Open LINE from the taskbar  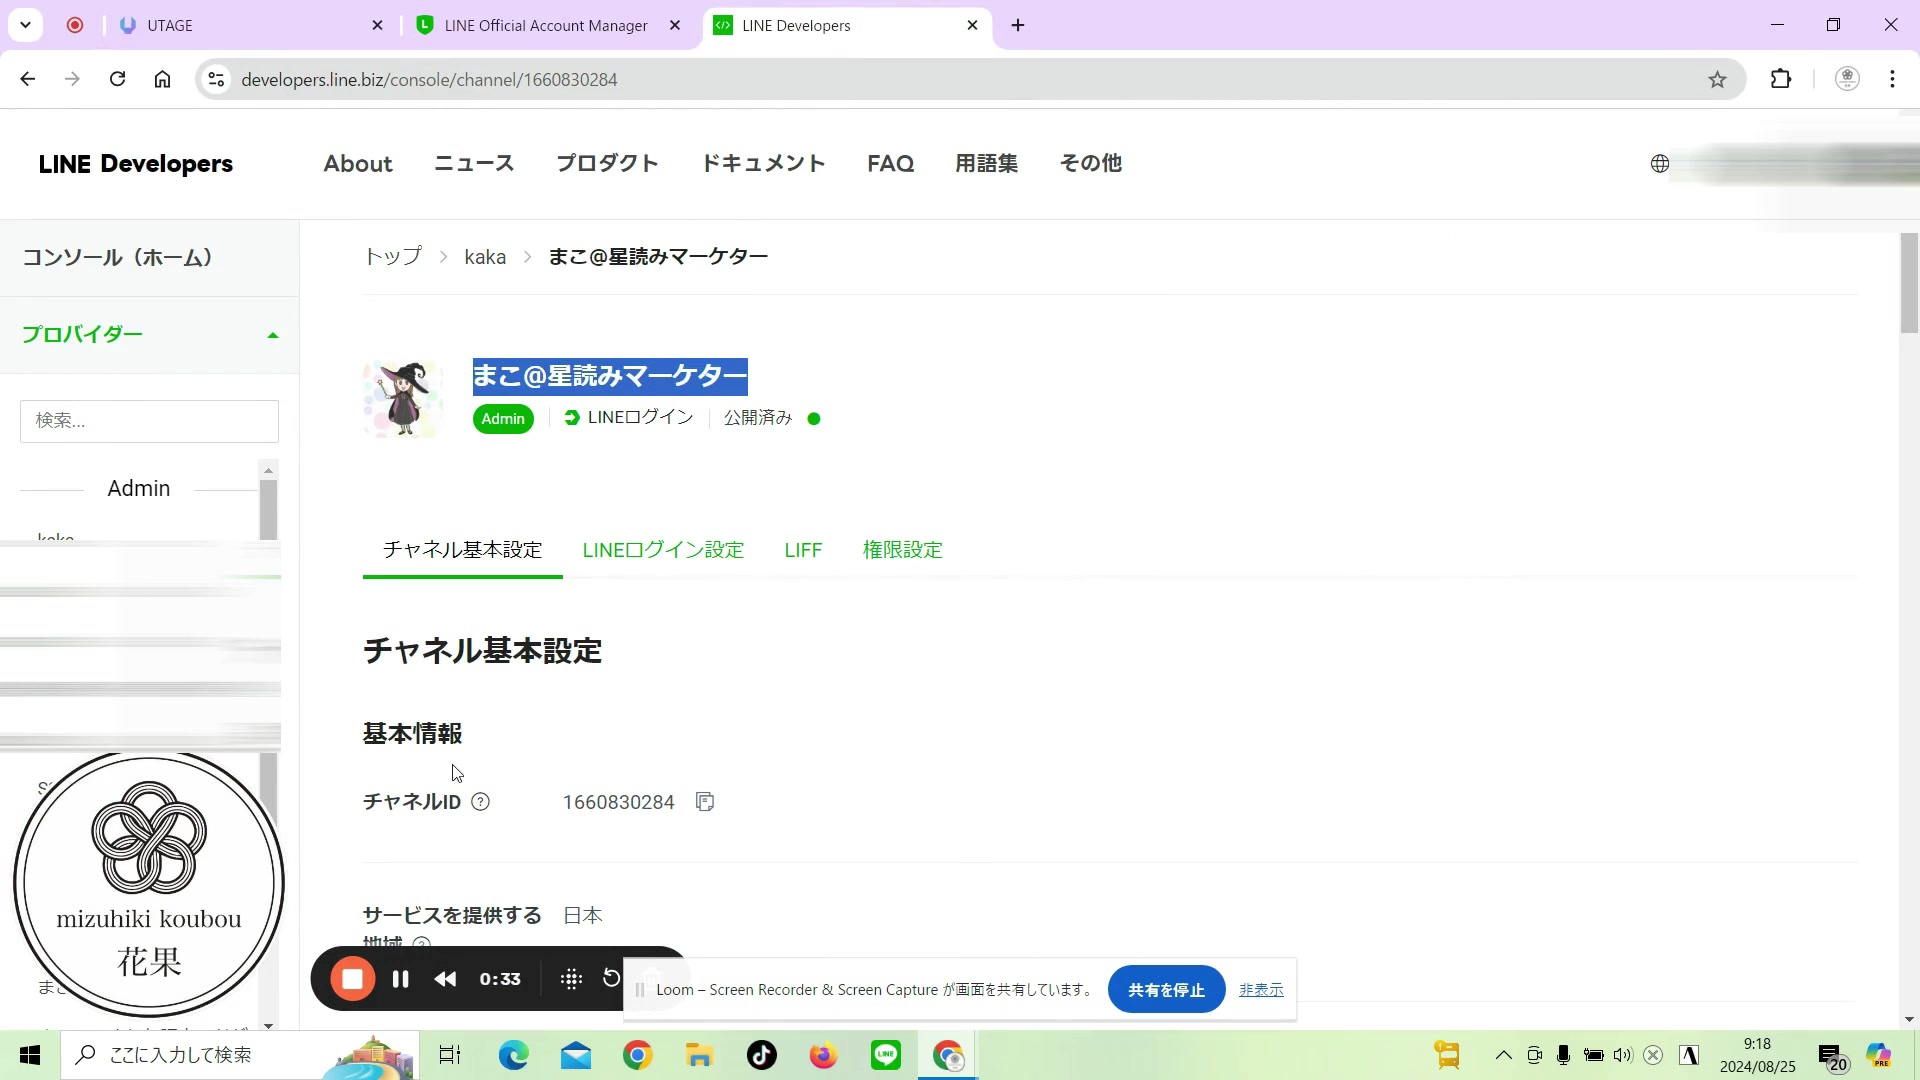[885, 1055]
